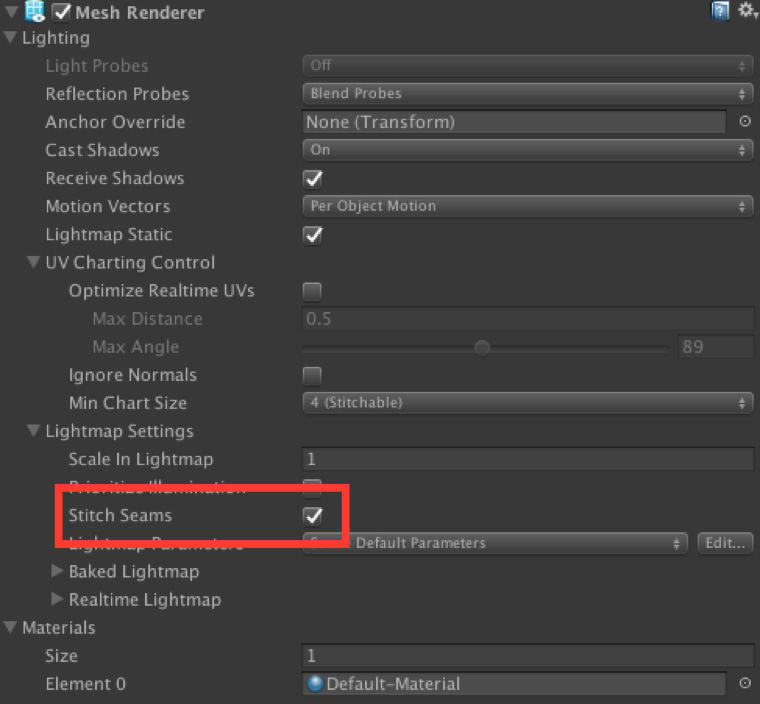Collapse the UV Charting Control foldout

(x=34, y=263)
